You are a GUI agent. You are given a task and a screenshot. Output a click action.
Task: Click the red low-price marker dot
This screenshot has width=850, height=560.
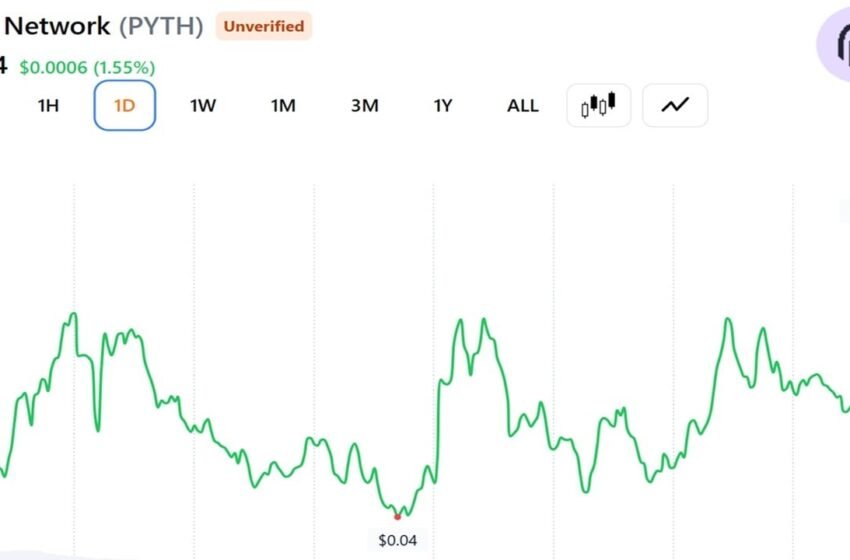[x=397, y=517]
